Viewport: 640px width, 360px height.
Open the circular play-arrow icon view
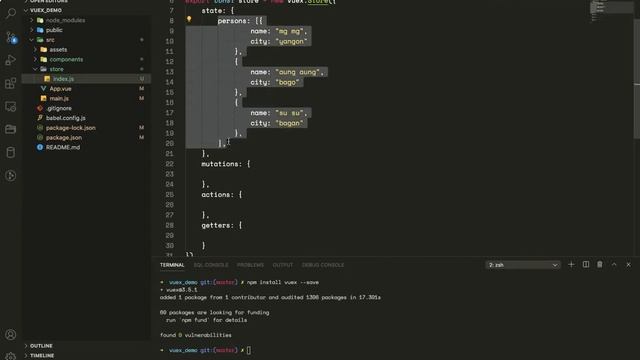pyautogui.click(x=11, y=176)
